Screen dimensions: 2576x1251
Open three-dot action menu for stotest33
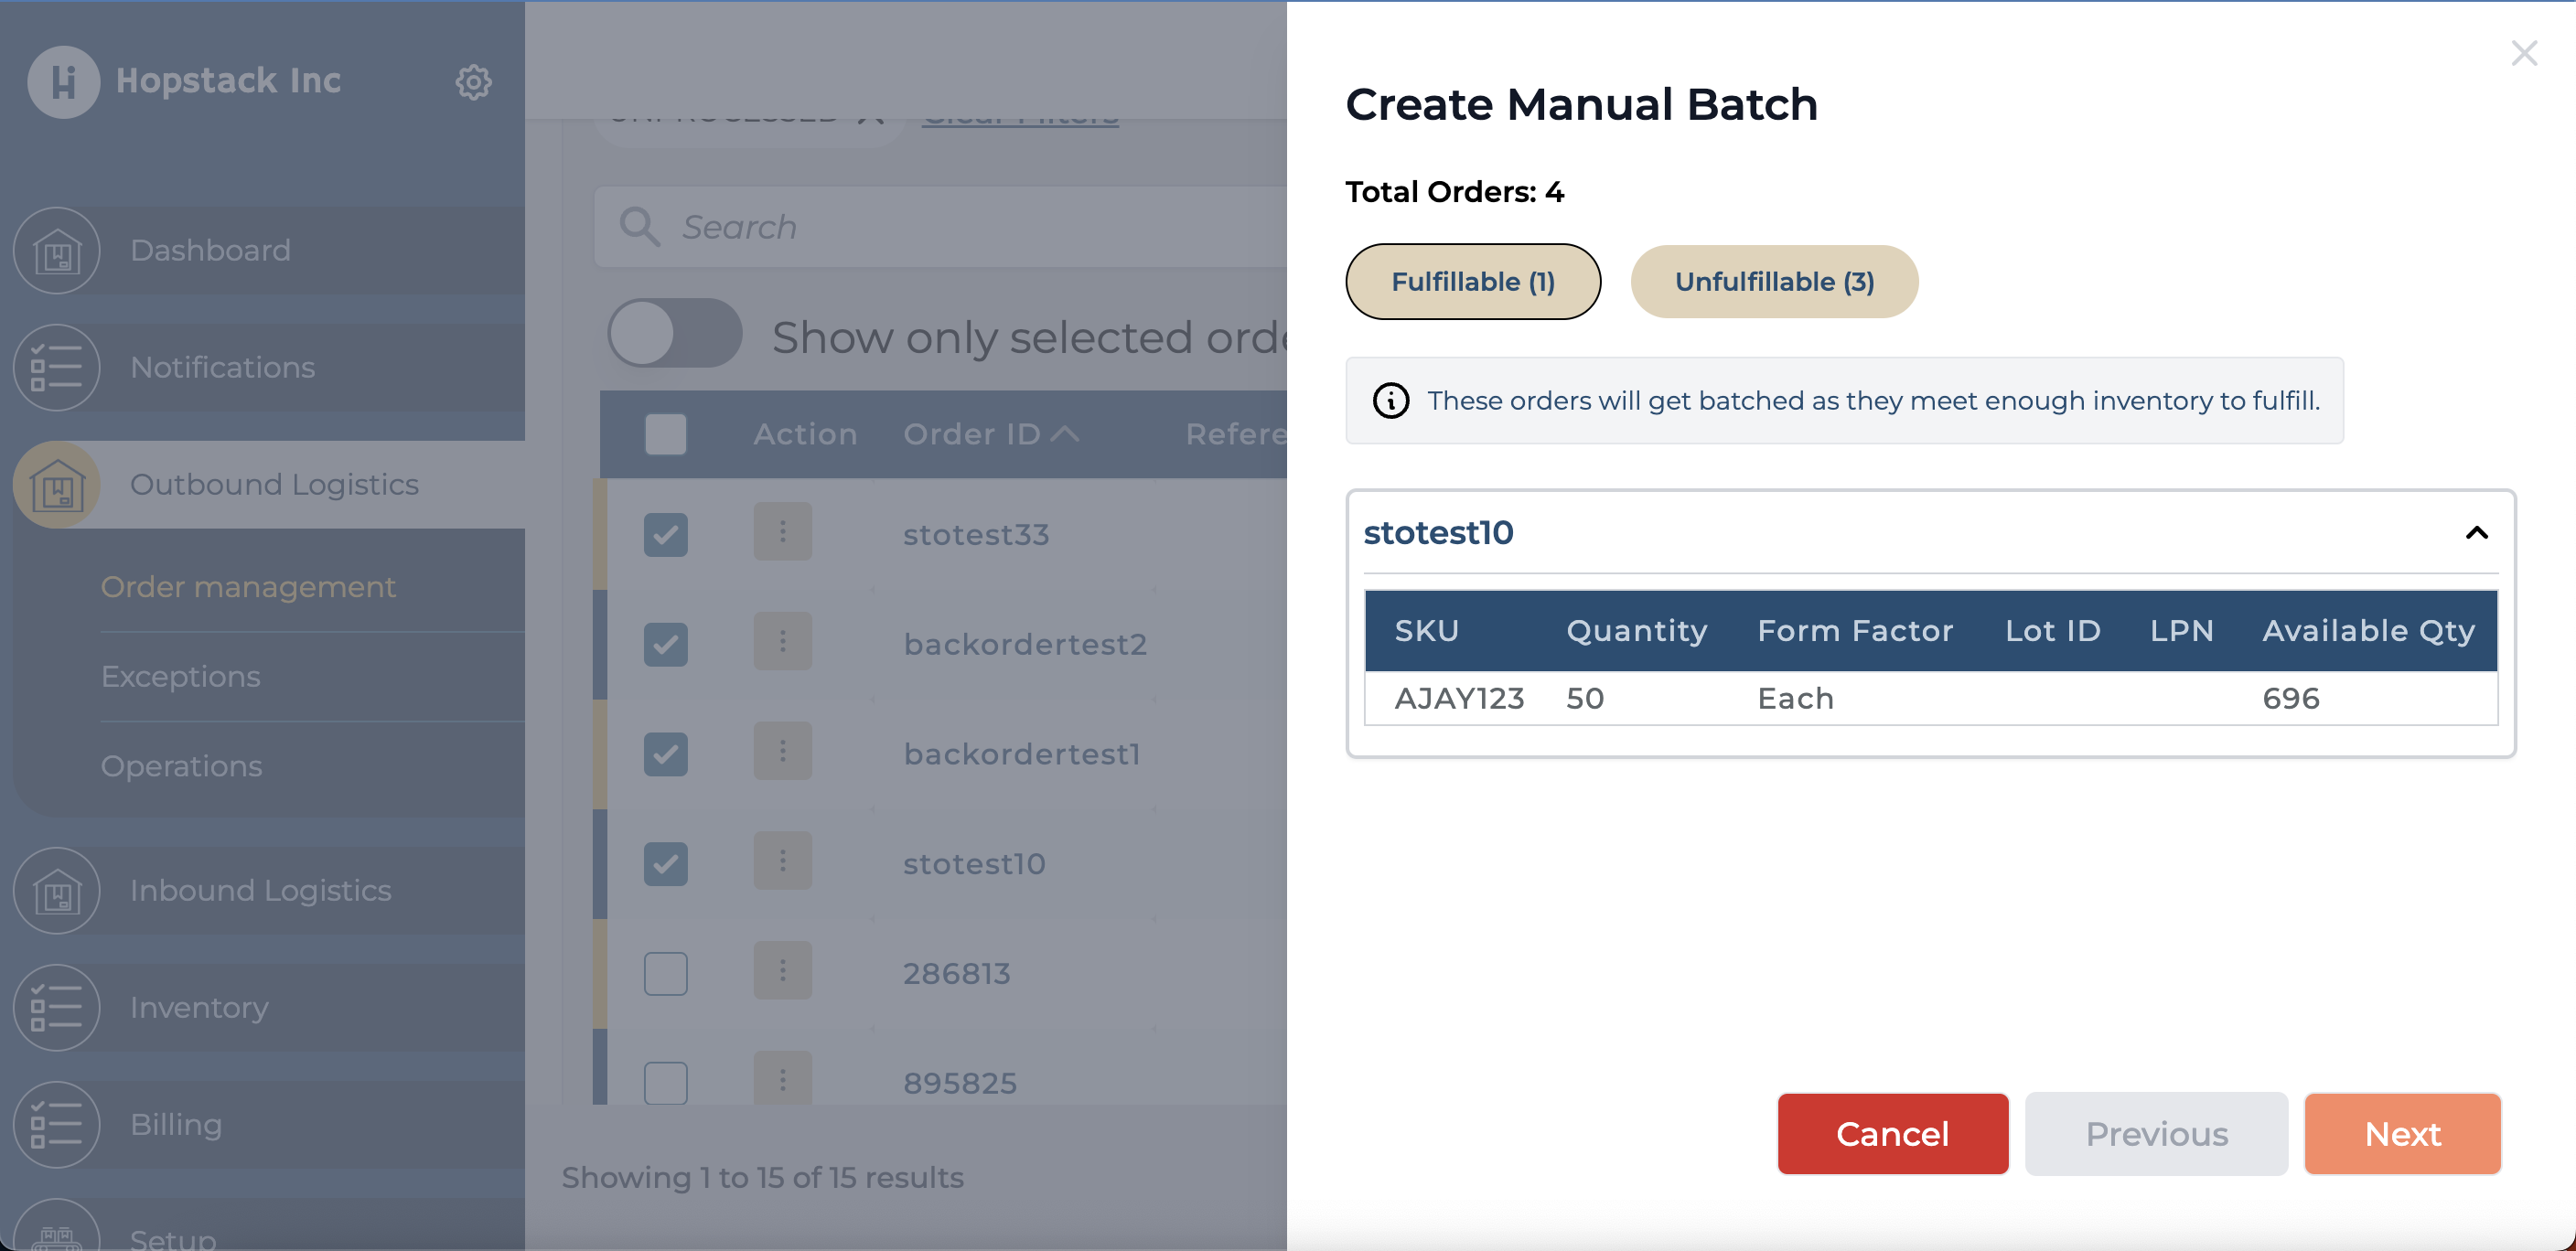782,533
